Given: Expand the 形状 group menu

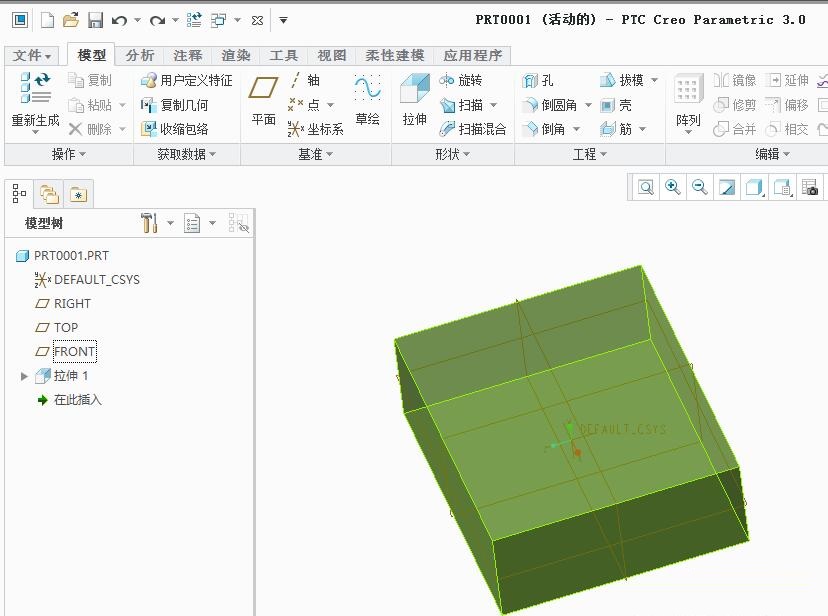Looking at the screenshot, I should [x=453, y=154].
